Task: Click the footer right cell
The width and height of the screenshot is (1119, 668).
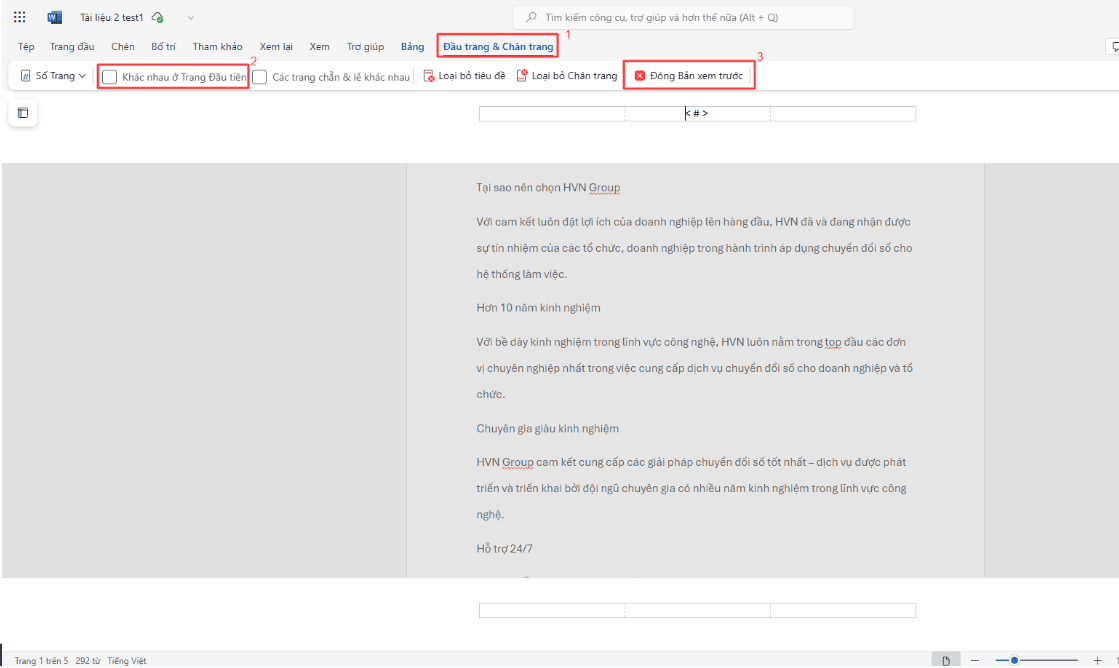Action: click(x=843, y=610)
